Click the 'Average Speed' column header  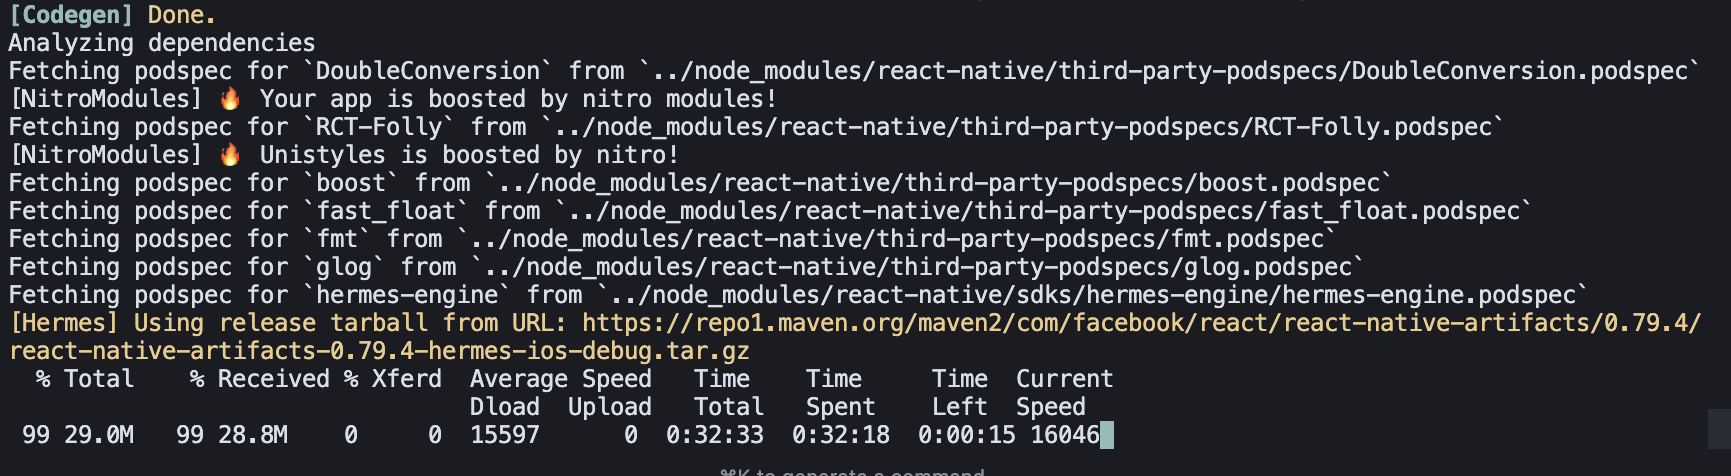click(x=561, y=379)
